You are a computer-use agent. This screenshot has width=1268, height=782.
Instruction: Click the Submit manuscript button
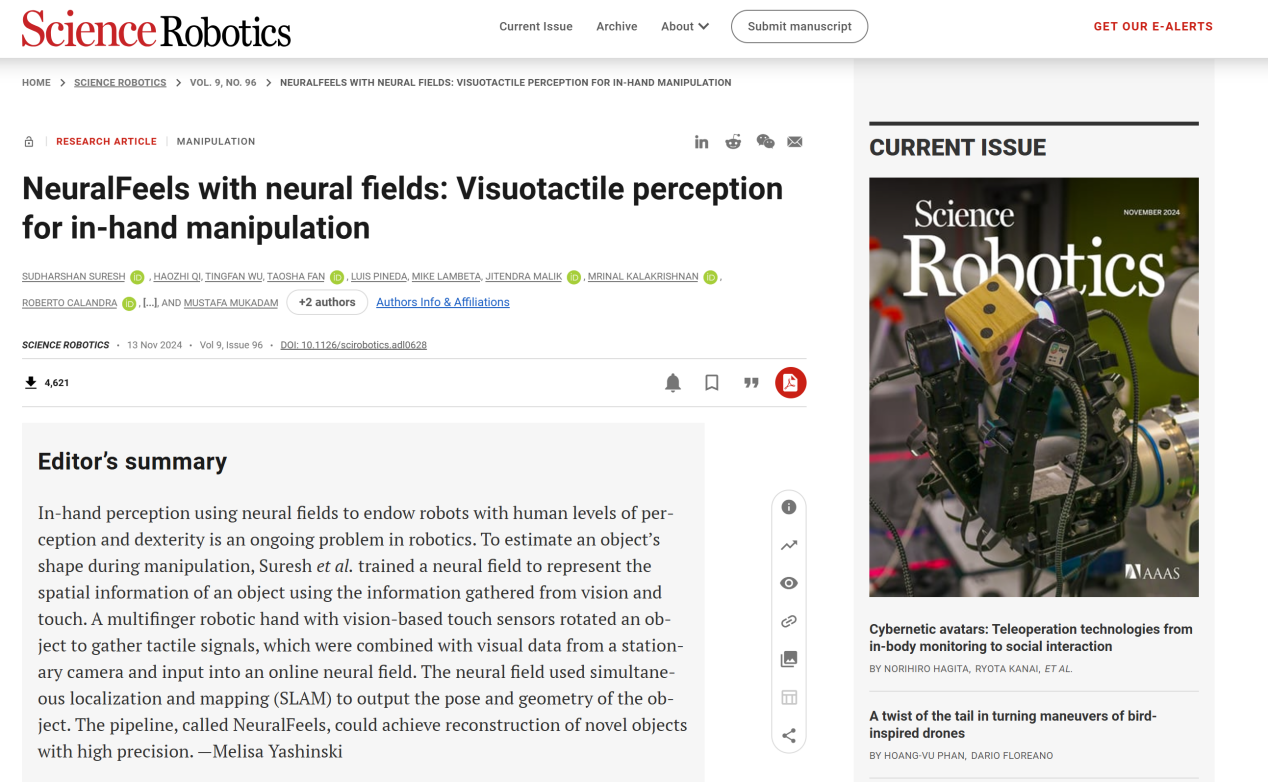tap(800, 27)
